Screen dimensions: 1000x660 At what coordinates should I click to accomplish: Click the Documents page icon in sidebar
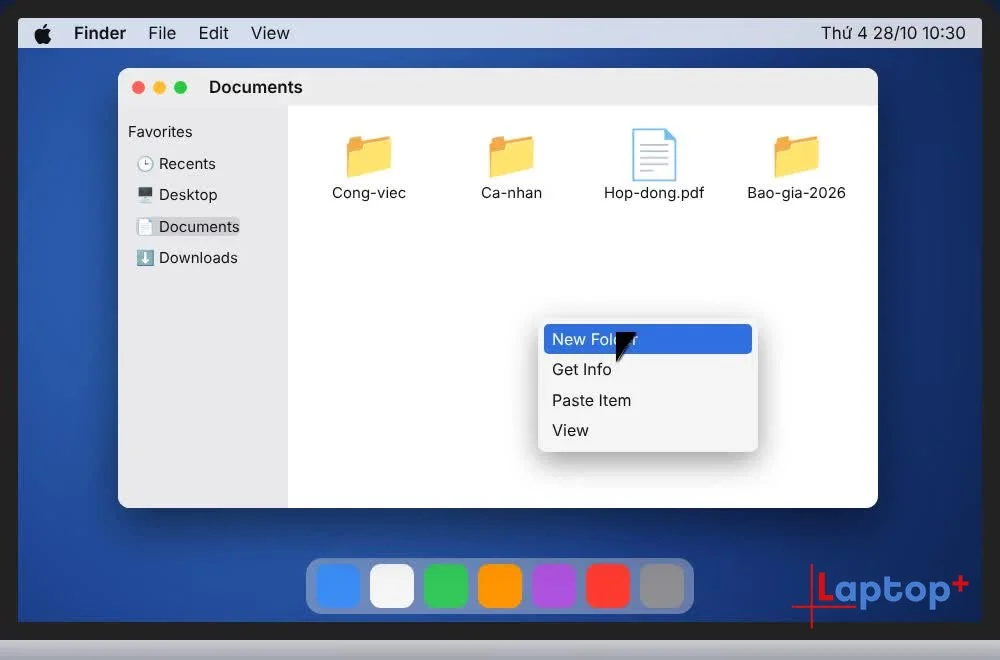pyautogui.click(x=145, y=226)
